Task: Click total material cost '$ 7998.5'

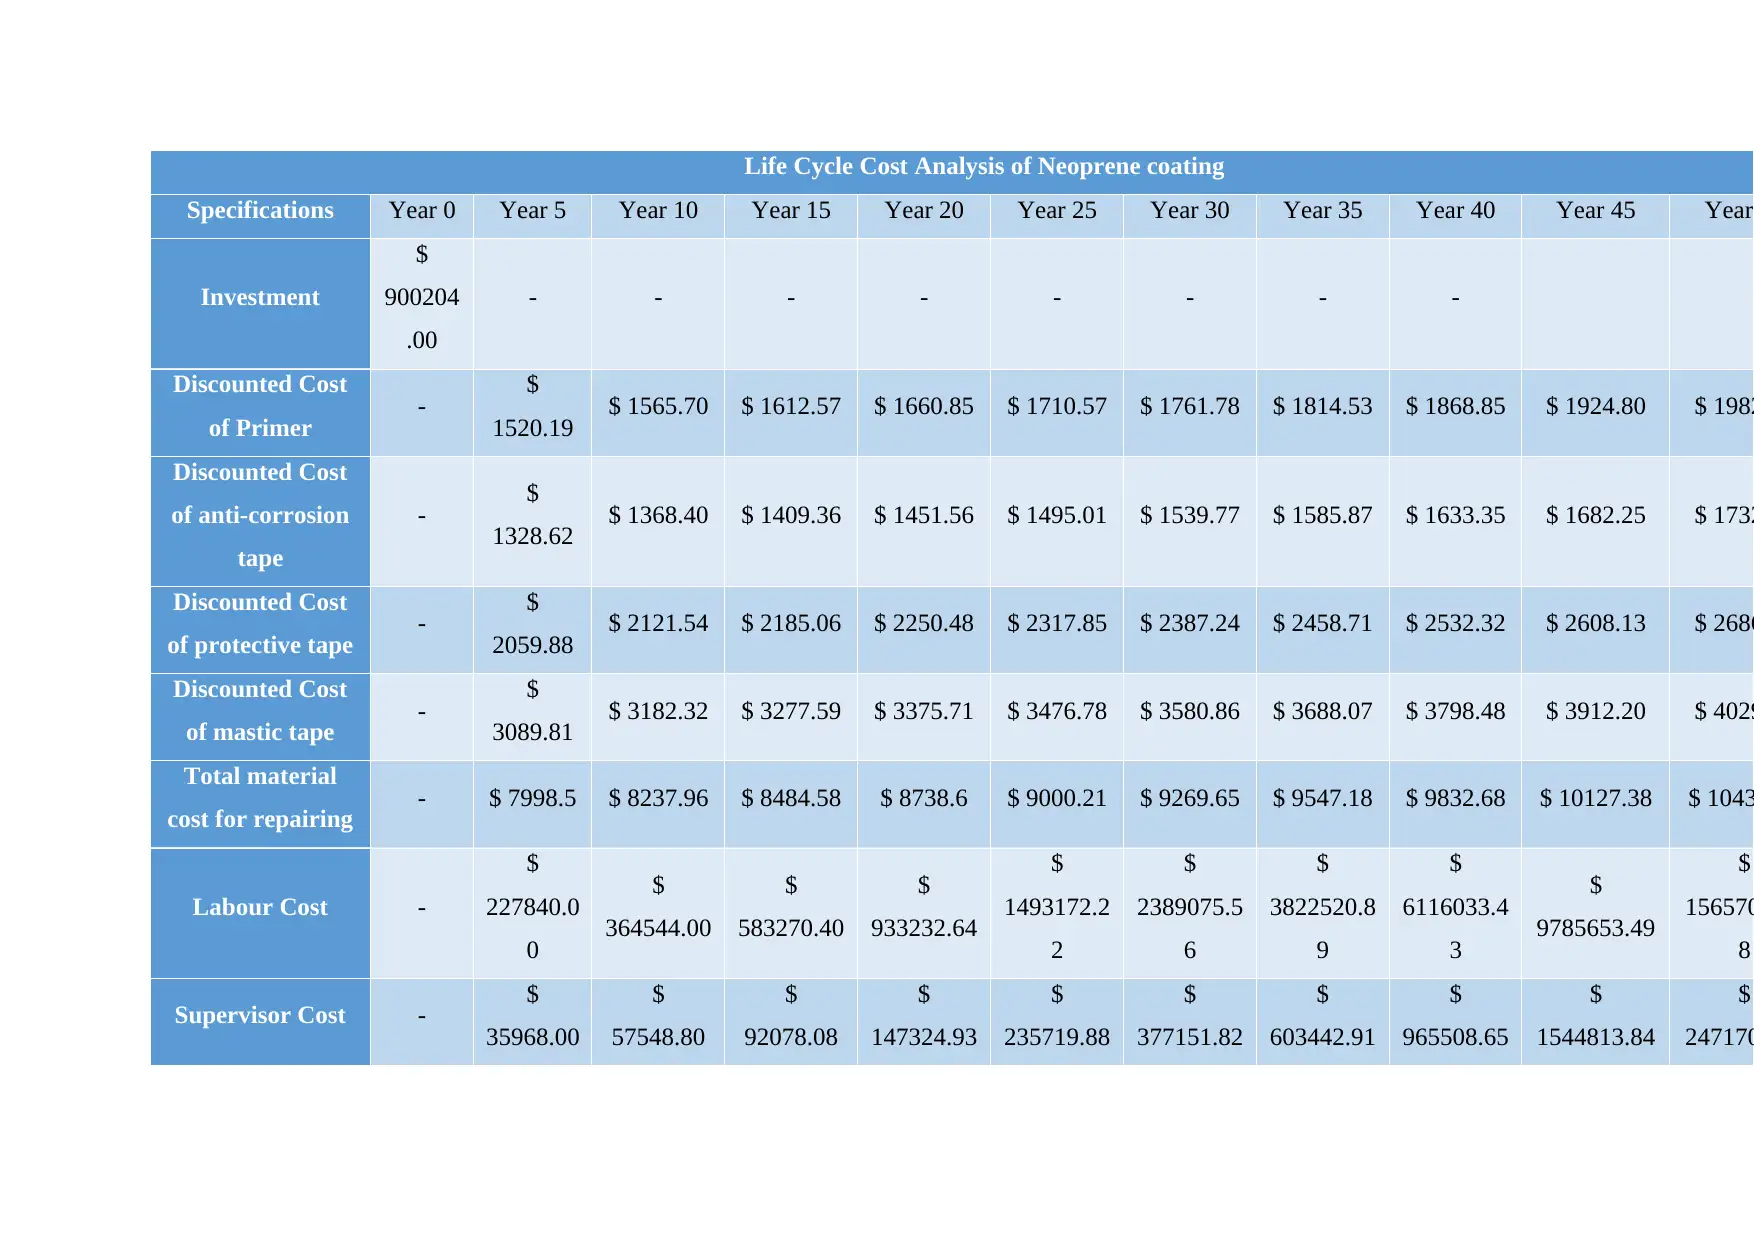Action: (533, 799)
